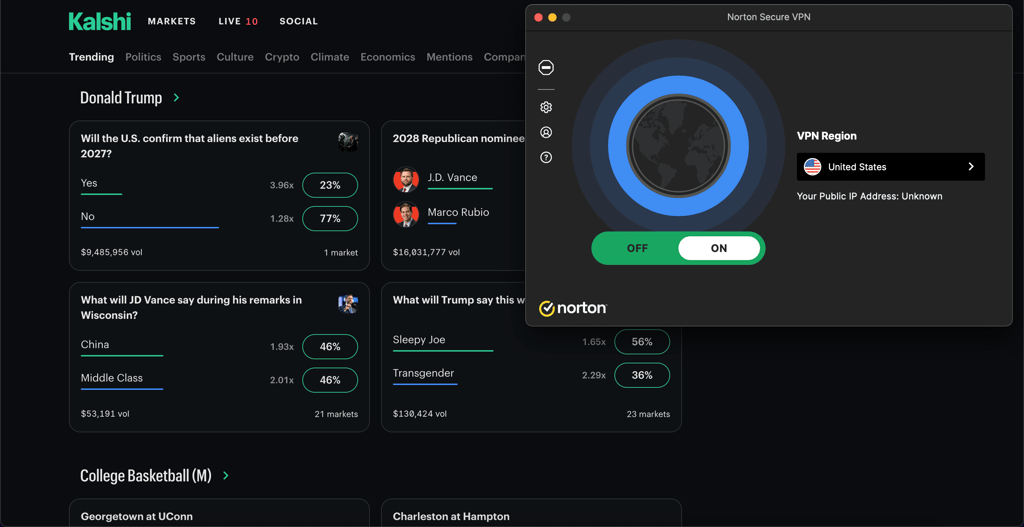Open Norton account profile icon

coord(546,133)
